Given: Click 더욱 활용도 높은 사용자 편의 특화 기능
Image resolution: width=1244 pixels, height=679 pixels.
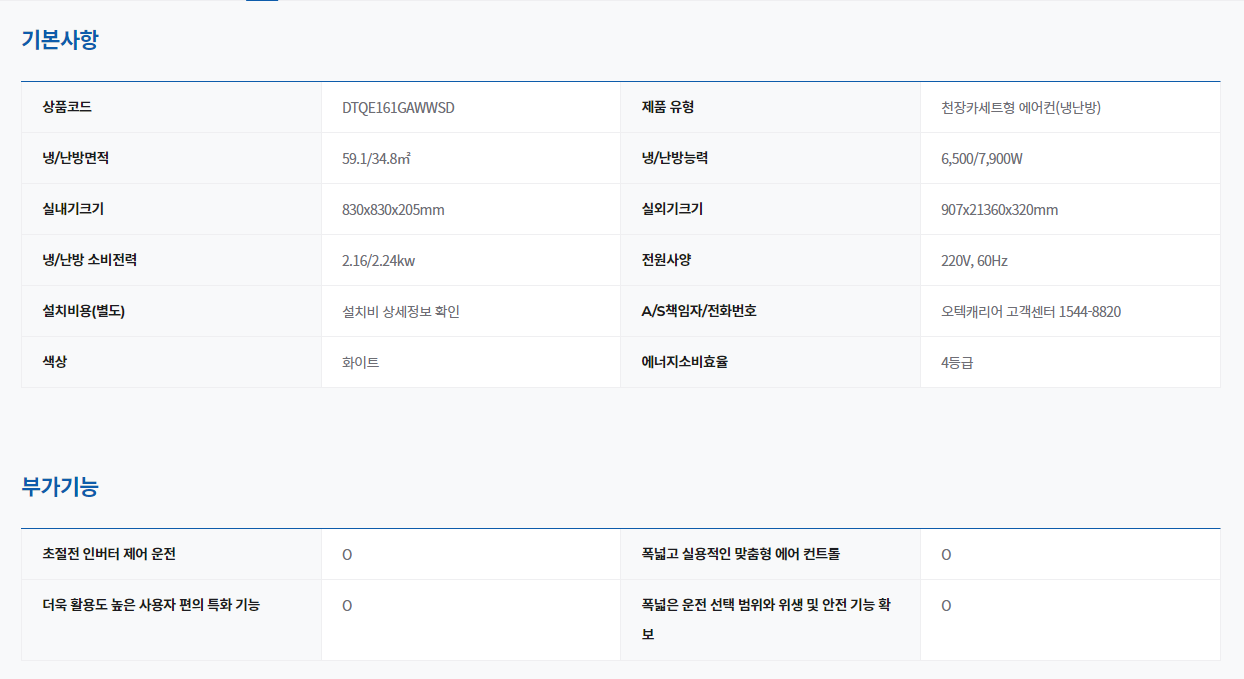Looking at the screenshot, I should point(151,605).
